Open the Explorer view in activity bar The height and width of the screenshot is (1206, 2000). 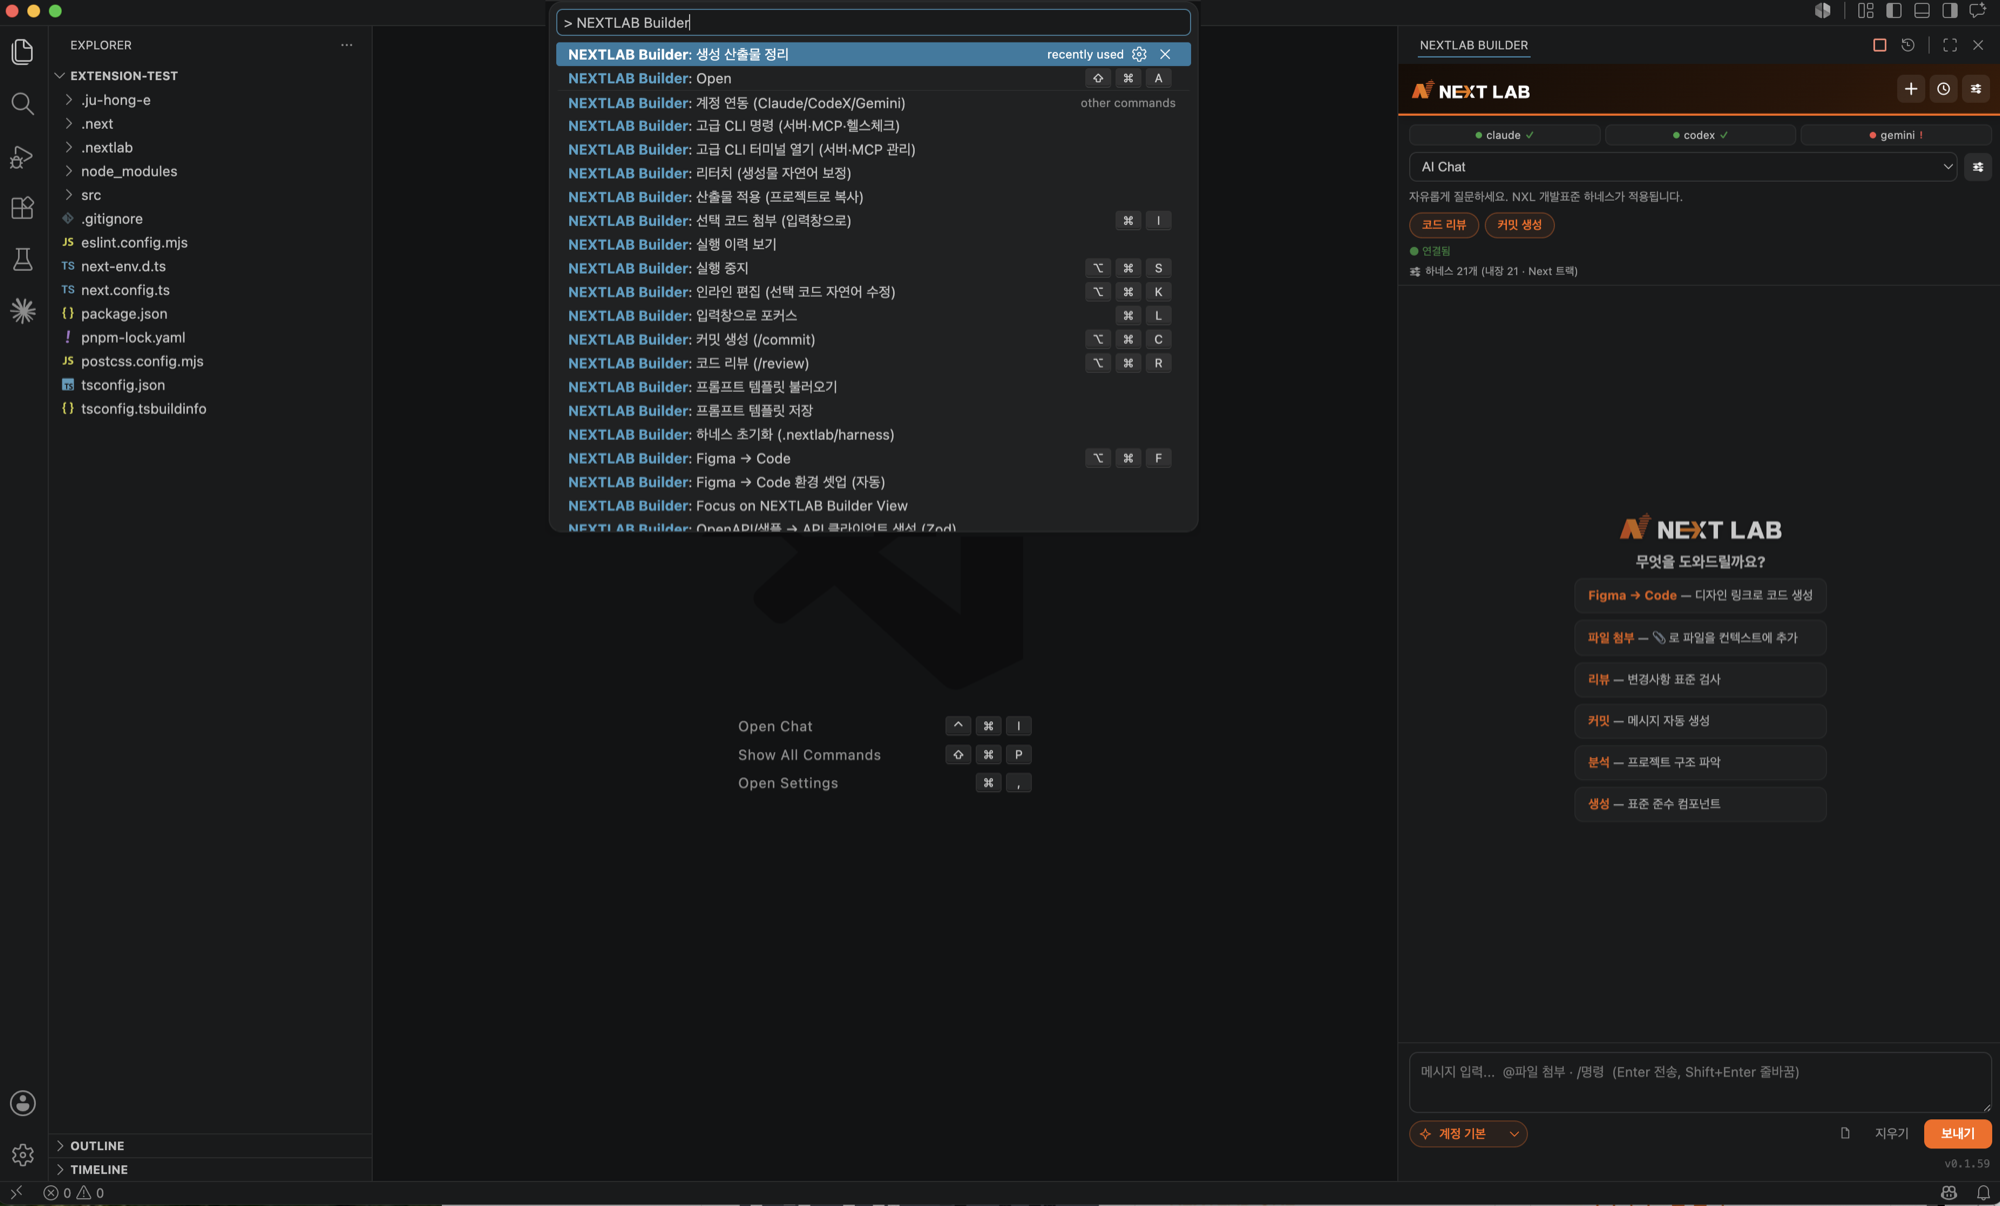(x=22, y=52)
